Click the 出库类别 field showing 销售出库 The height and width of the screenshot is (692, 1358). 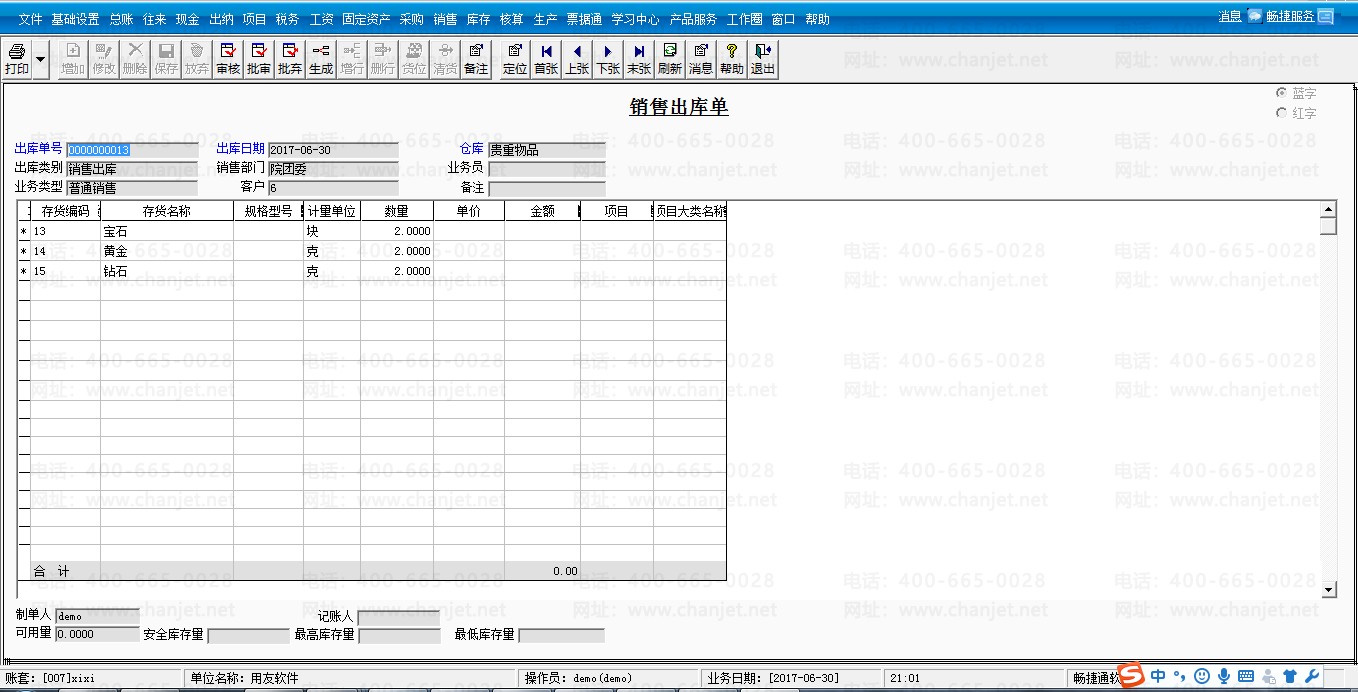coord(131,169)
